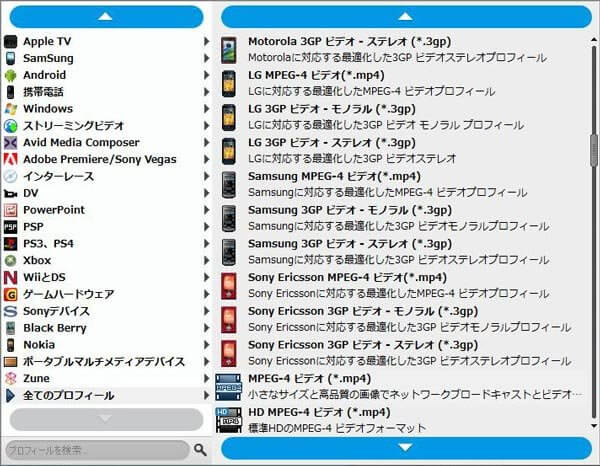Click the HD MPEG-4 film strip icon
600x466 pixels.
click(x=229, y=420)
